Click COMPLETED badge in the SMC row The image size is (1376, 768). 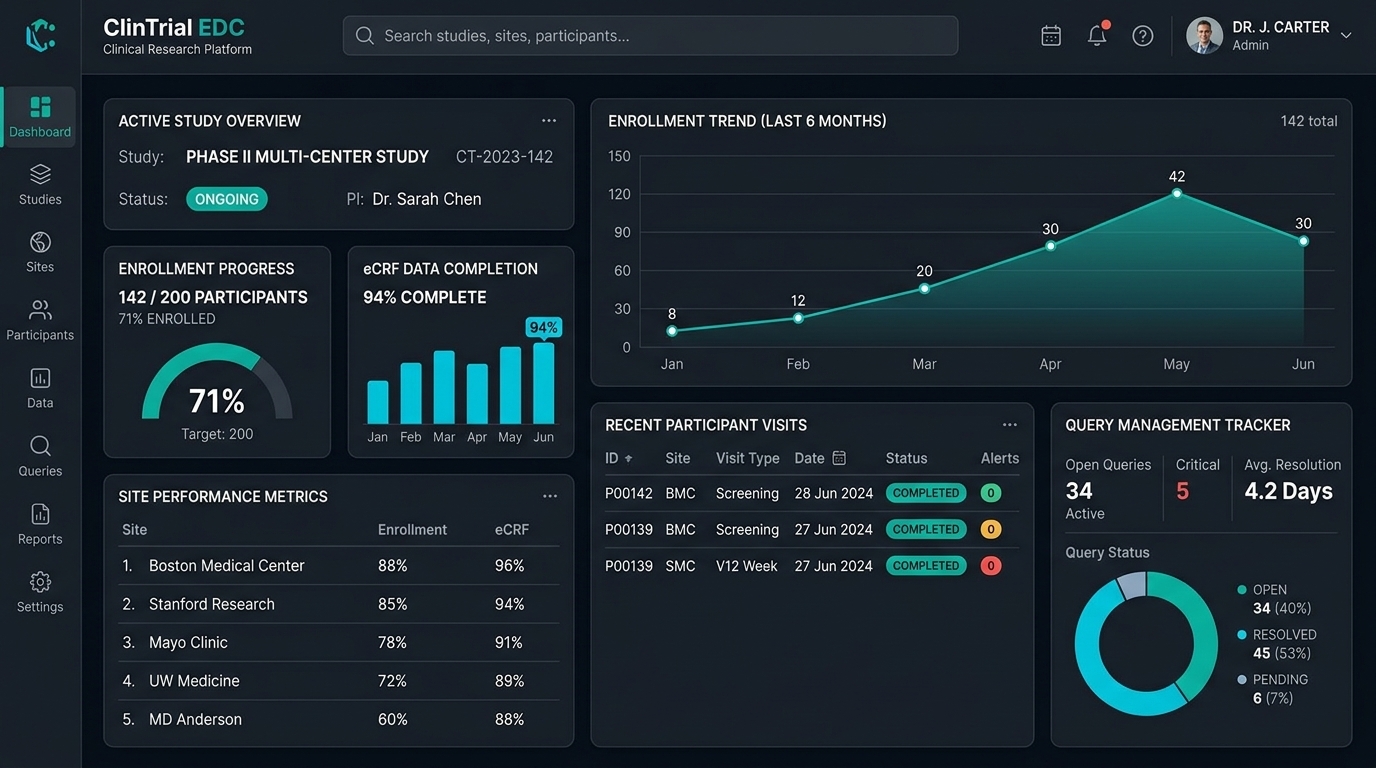pos(926,566)
